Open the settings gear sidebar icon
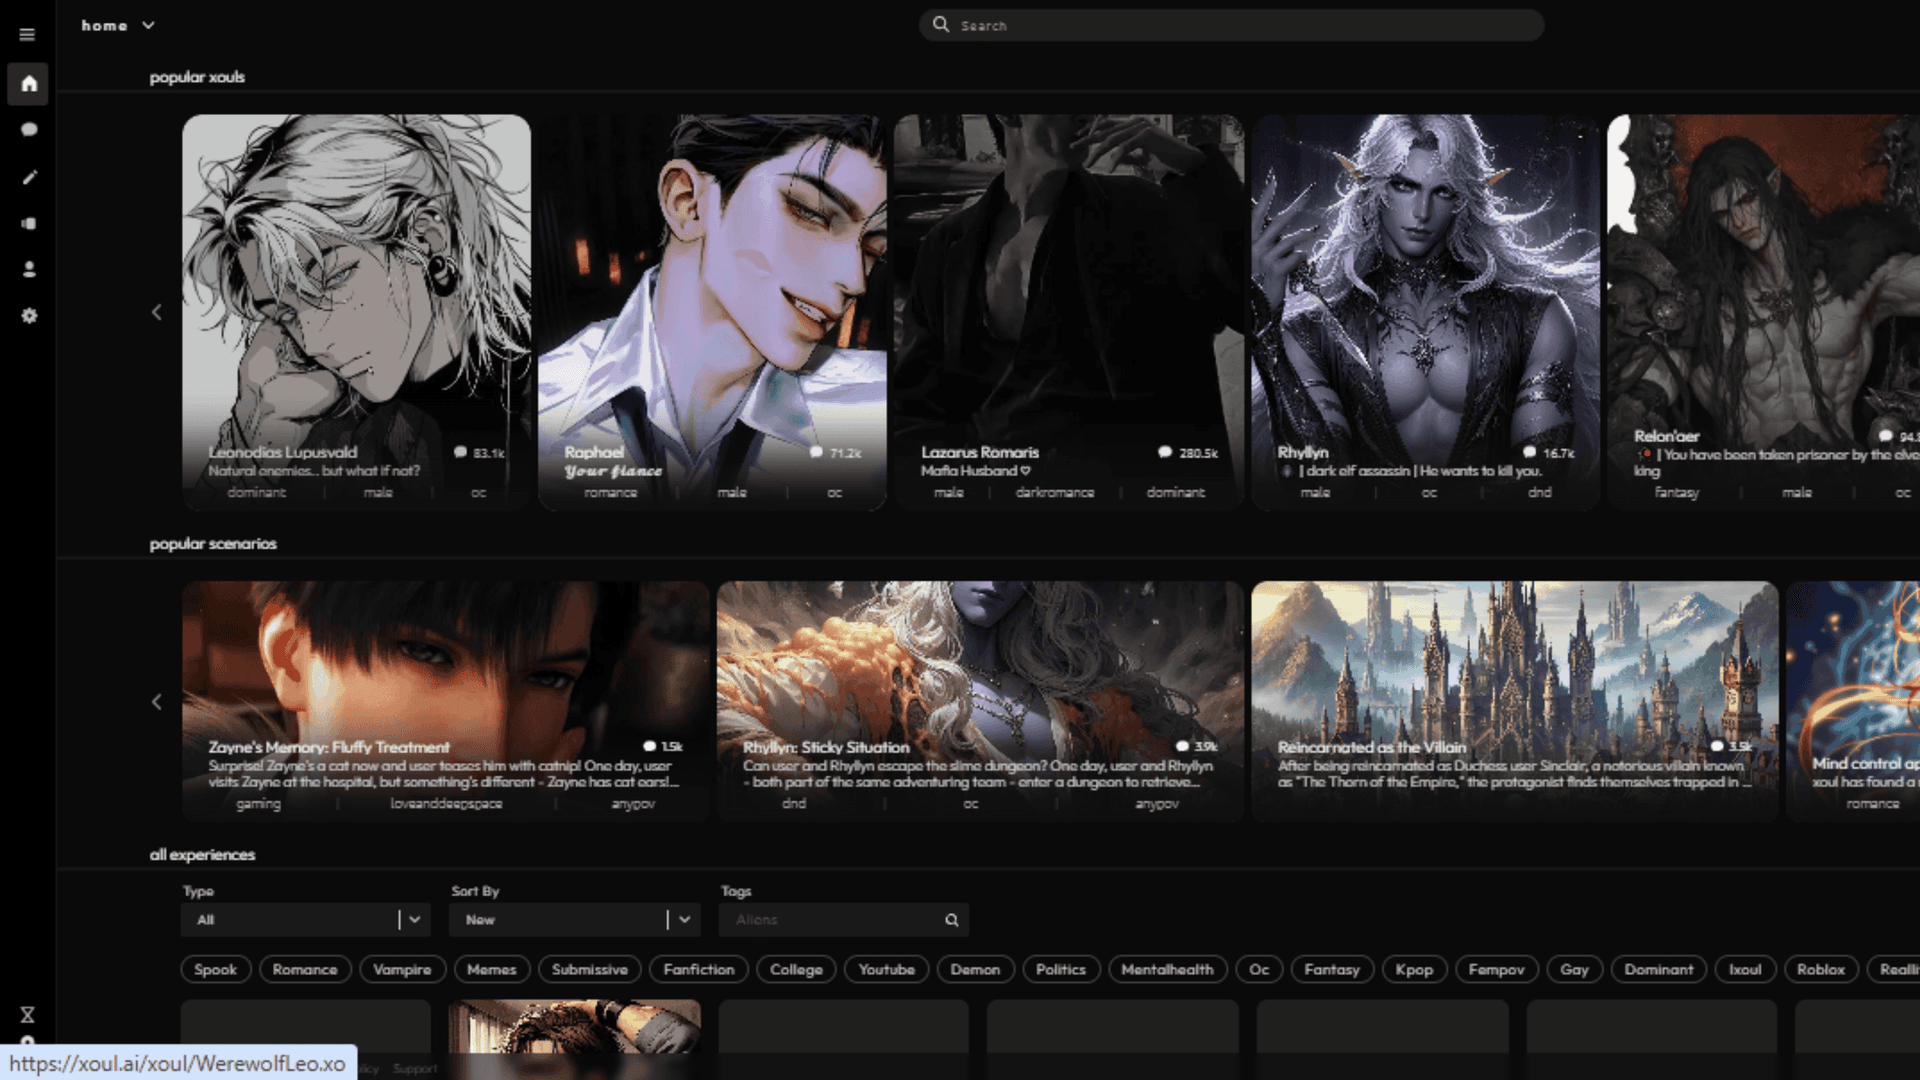This screenshot has width=1920, height=1080. coord(29,316)
